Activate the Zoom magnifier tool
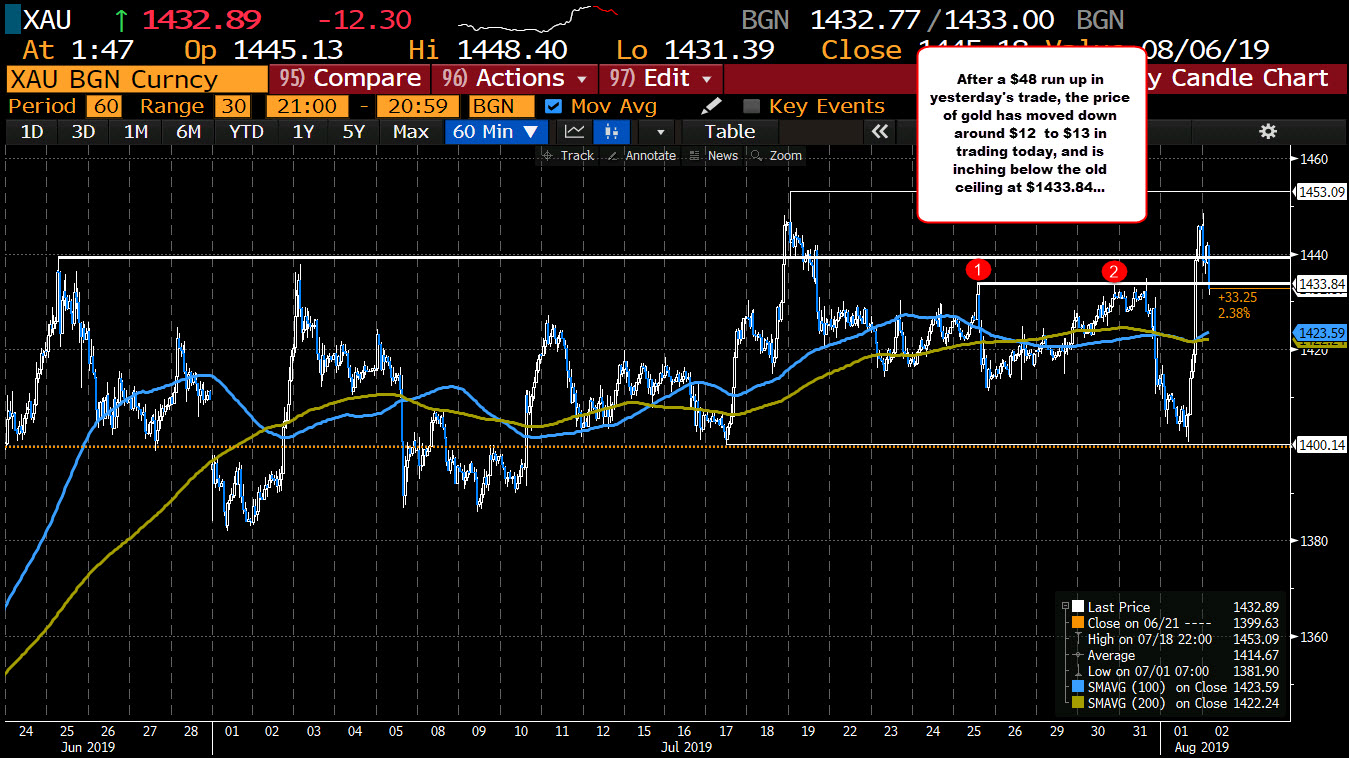The width and height of the screenshot is (1349, 758). (776, 155)
